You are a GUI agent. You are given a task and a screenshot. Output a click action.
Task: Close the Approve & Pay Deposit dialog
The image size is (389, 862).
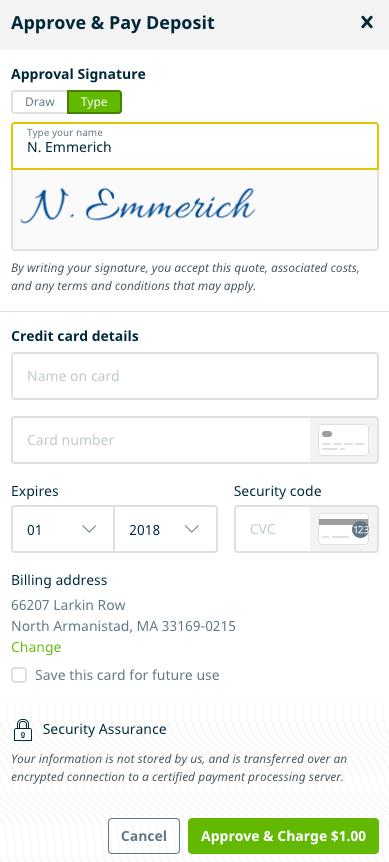click(x=366, y=23)
